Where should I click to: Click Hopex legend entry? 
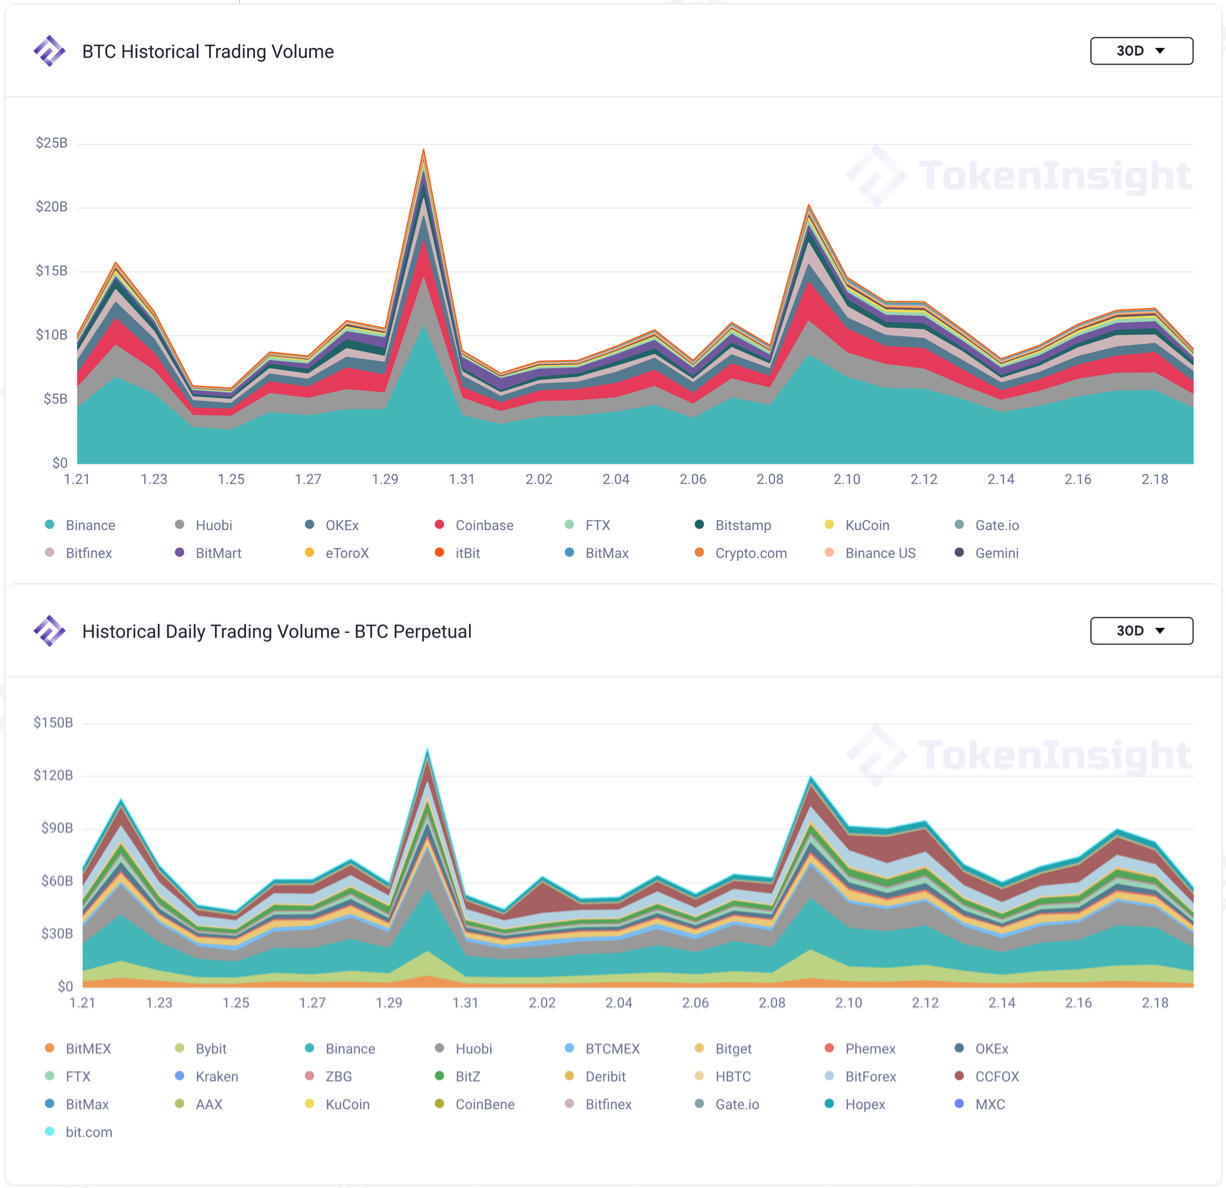click(855, 1105)
